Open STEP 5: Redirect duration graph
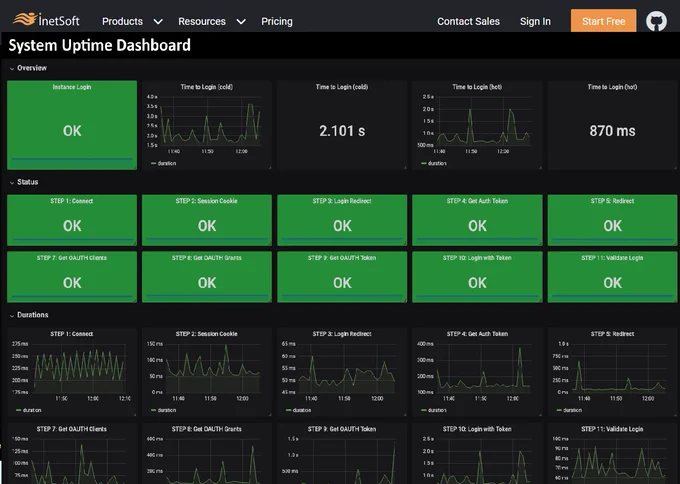This screenshot has height=484, width=680. click(612, 372)
